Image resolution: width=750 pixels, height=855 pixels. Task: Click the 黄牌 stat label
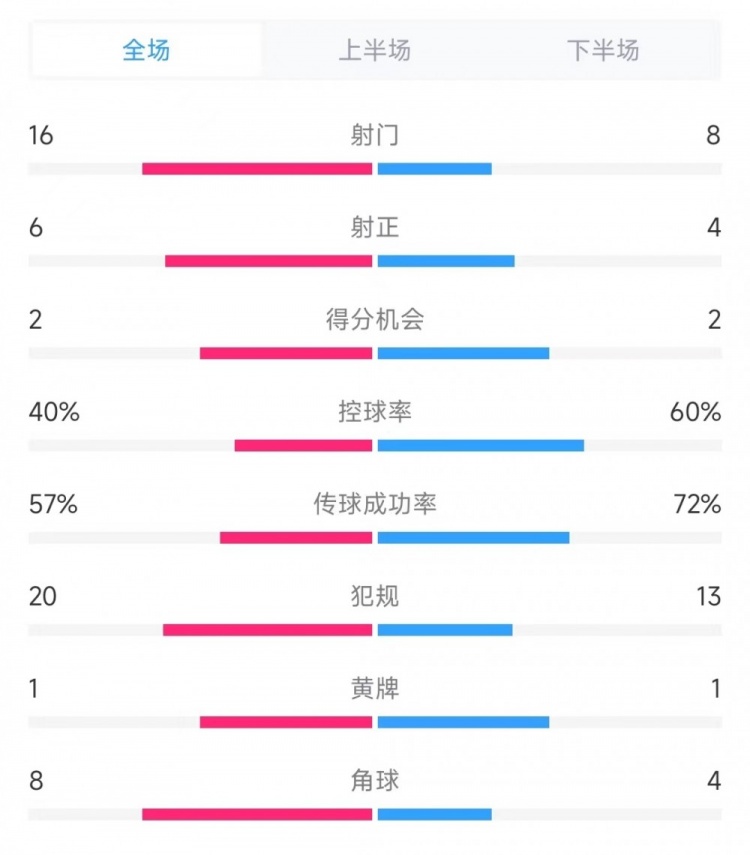click(375, 689)
